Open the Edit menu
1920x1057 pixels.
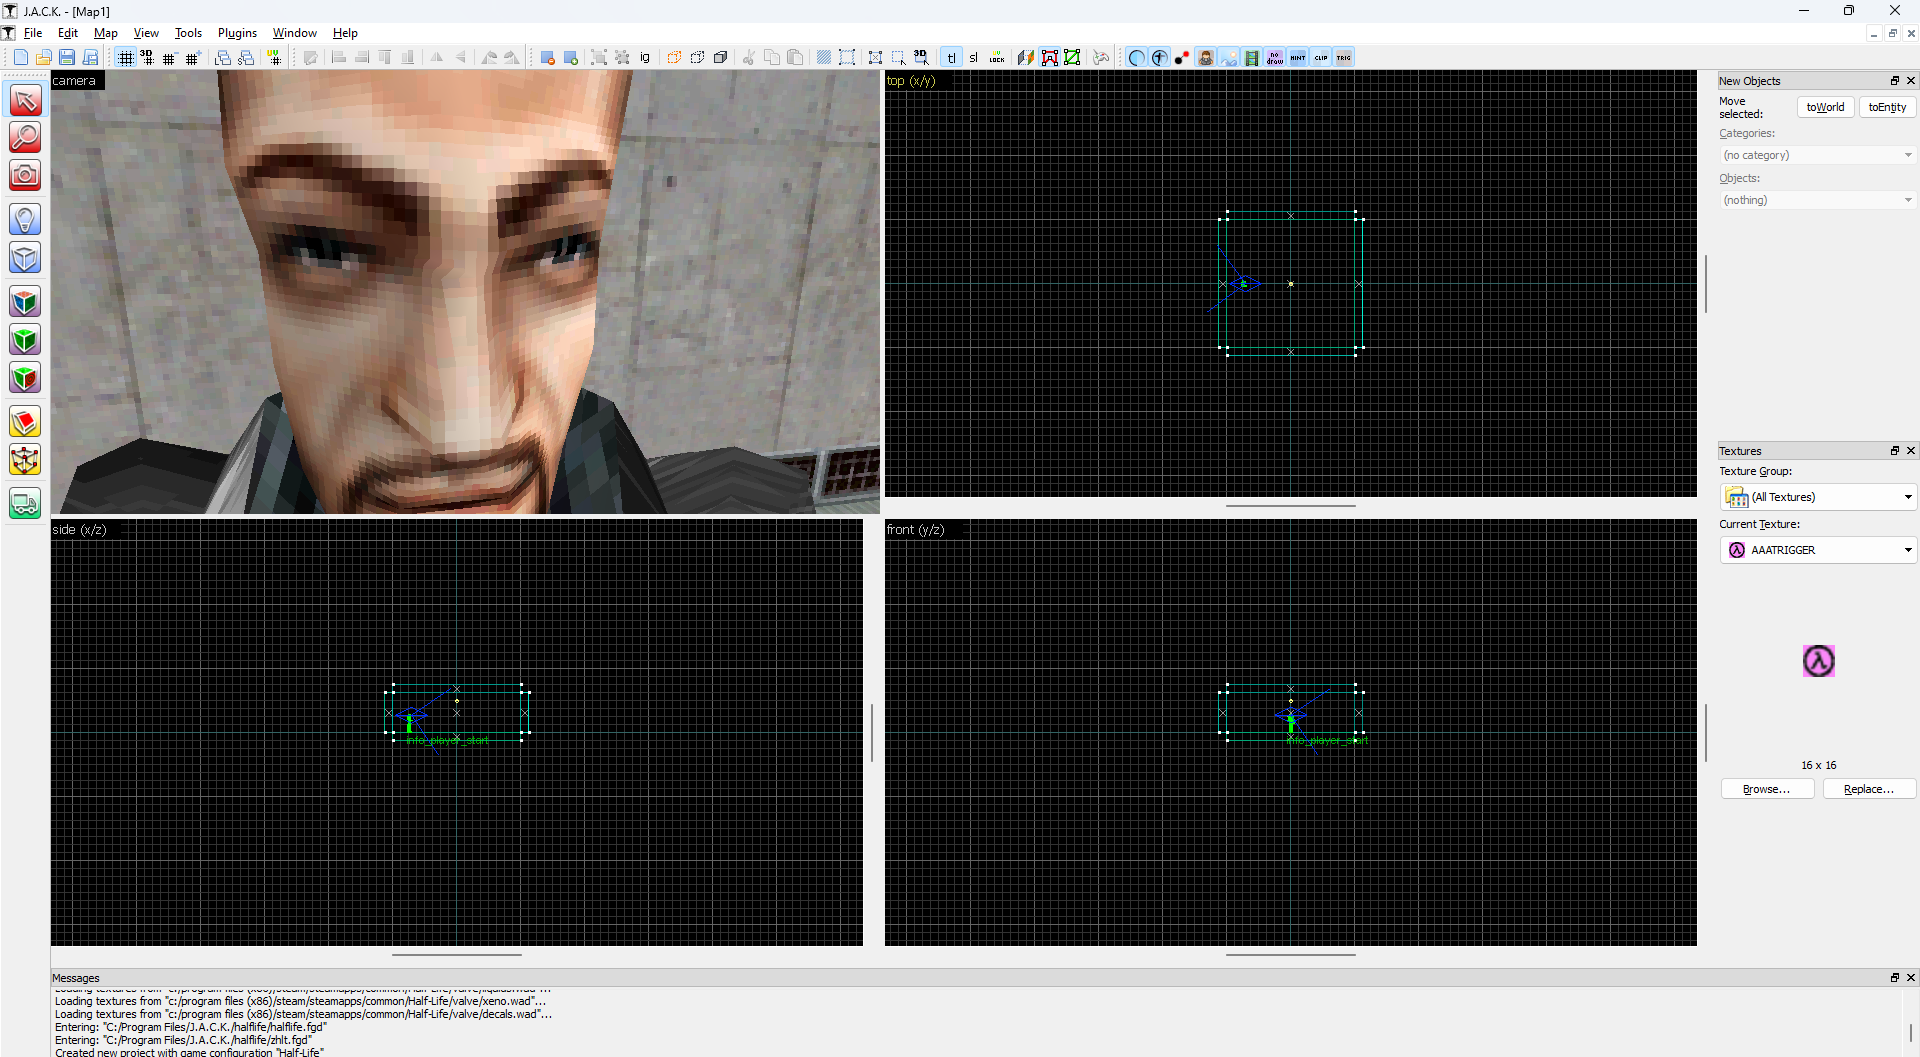(x=68, y=33)
